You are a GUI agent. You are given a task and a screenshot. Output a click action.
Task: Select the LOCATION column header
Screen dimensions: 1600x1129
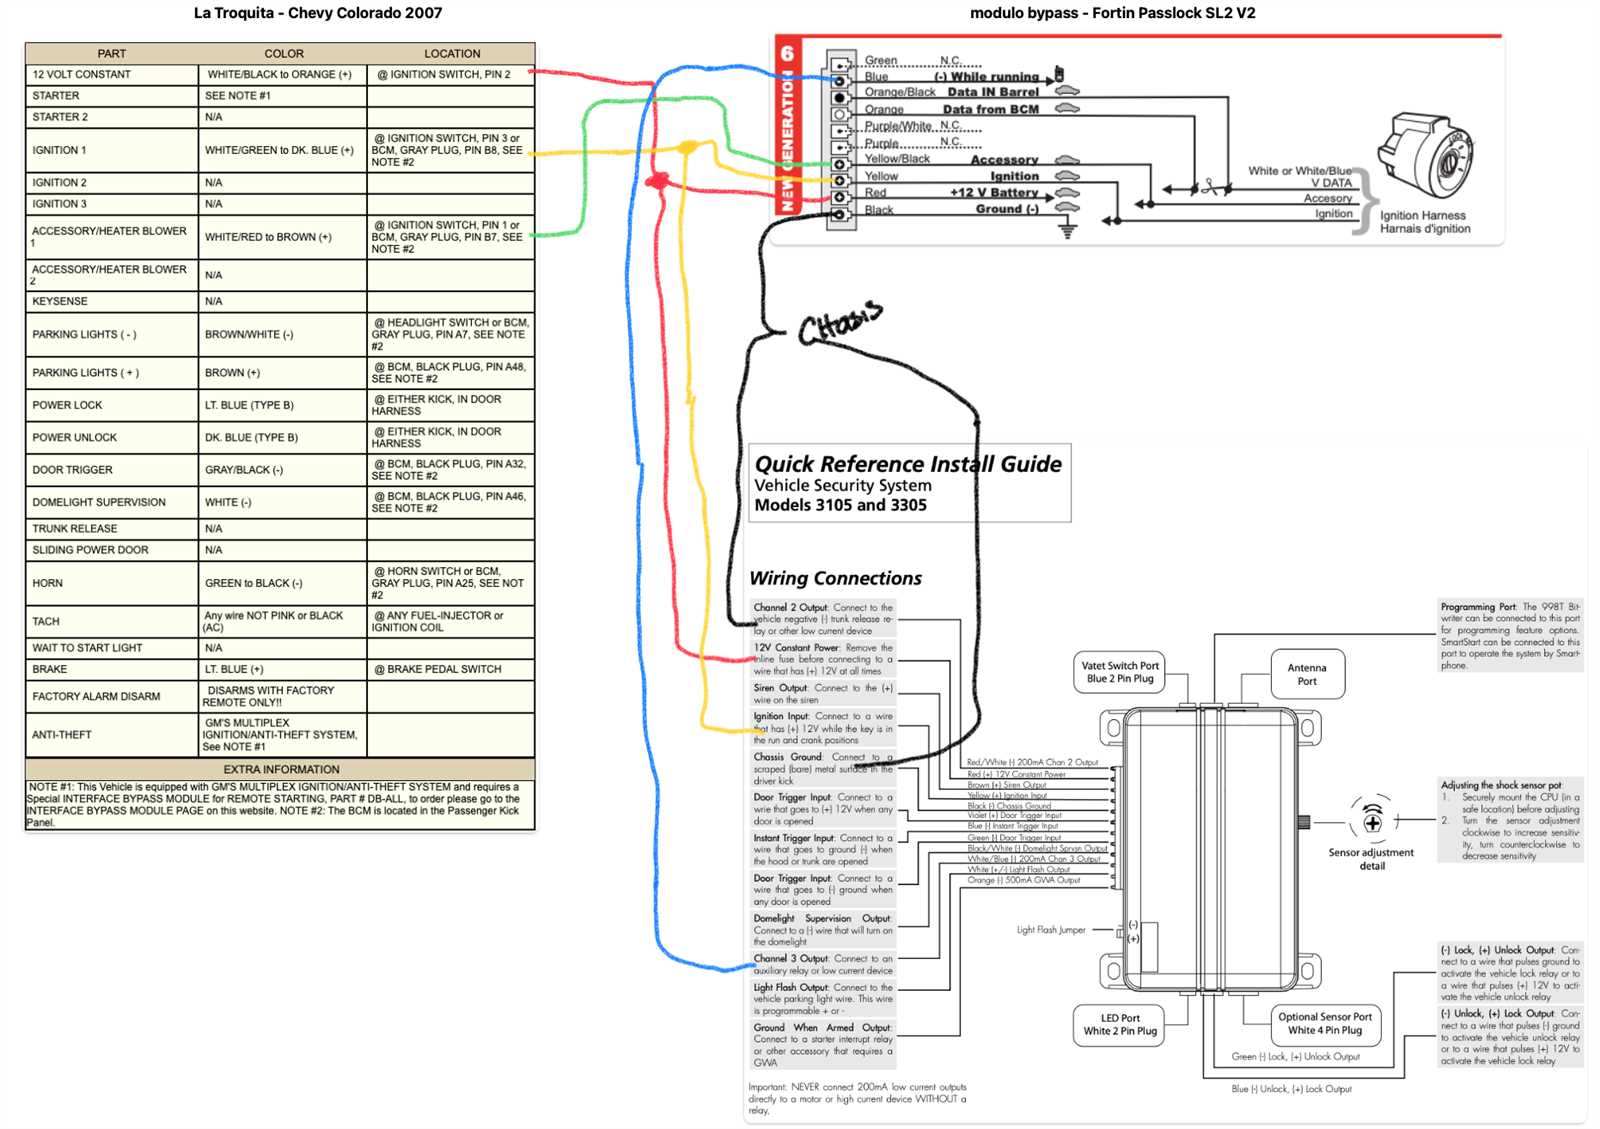tap(452, 53)
